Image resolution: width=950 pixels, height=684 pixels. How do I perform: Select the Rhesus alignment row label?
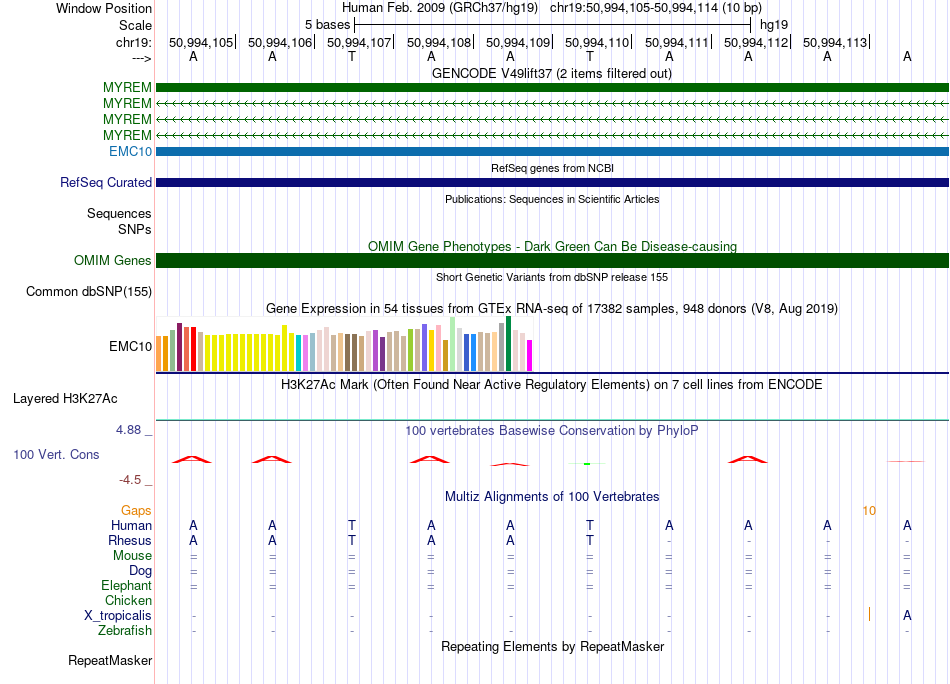click(x=130, y=540)
